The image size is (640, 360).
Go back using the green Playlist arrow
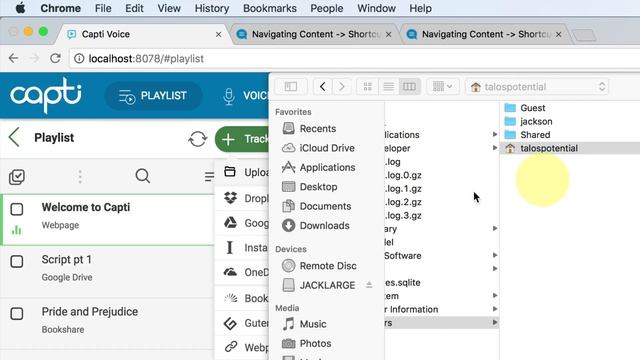14,137
